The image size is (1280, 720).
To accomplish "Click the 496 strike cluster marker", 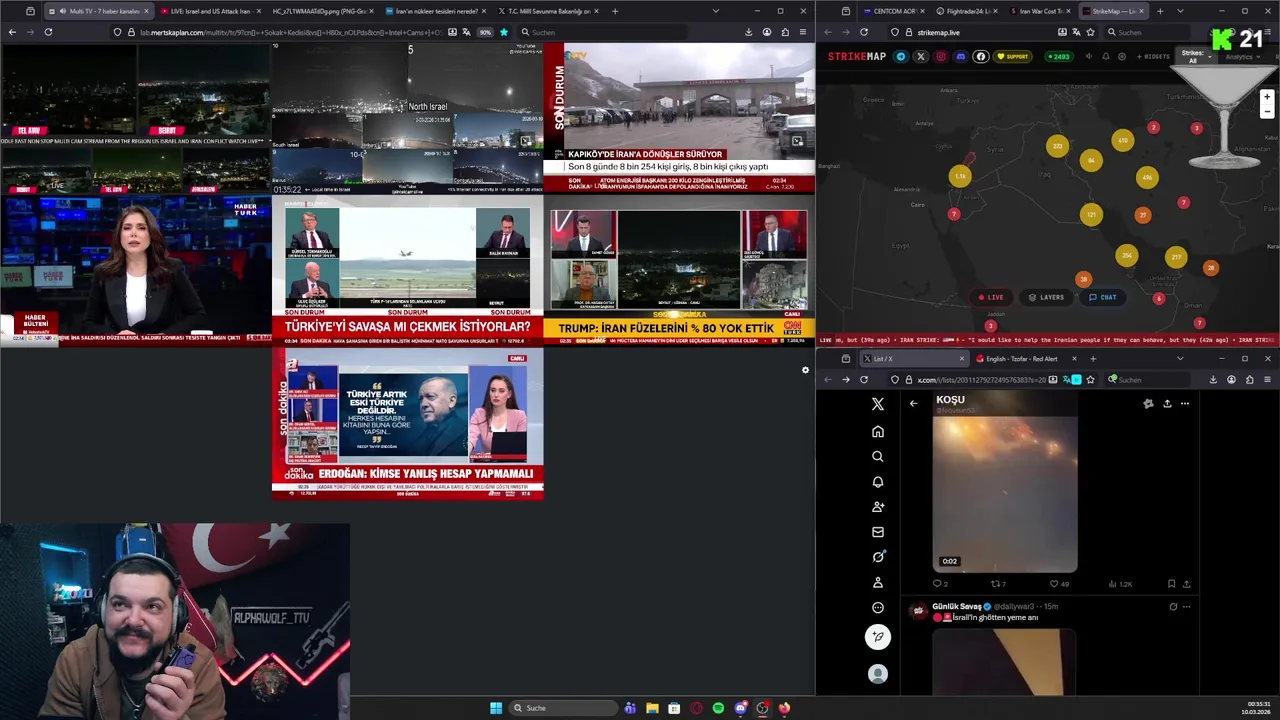I will click(1147, 178).
